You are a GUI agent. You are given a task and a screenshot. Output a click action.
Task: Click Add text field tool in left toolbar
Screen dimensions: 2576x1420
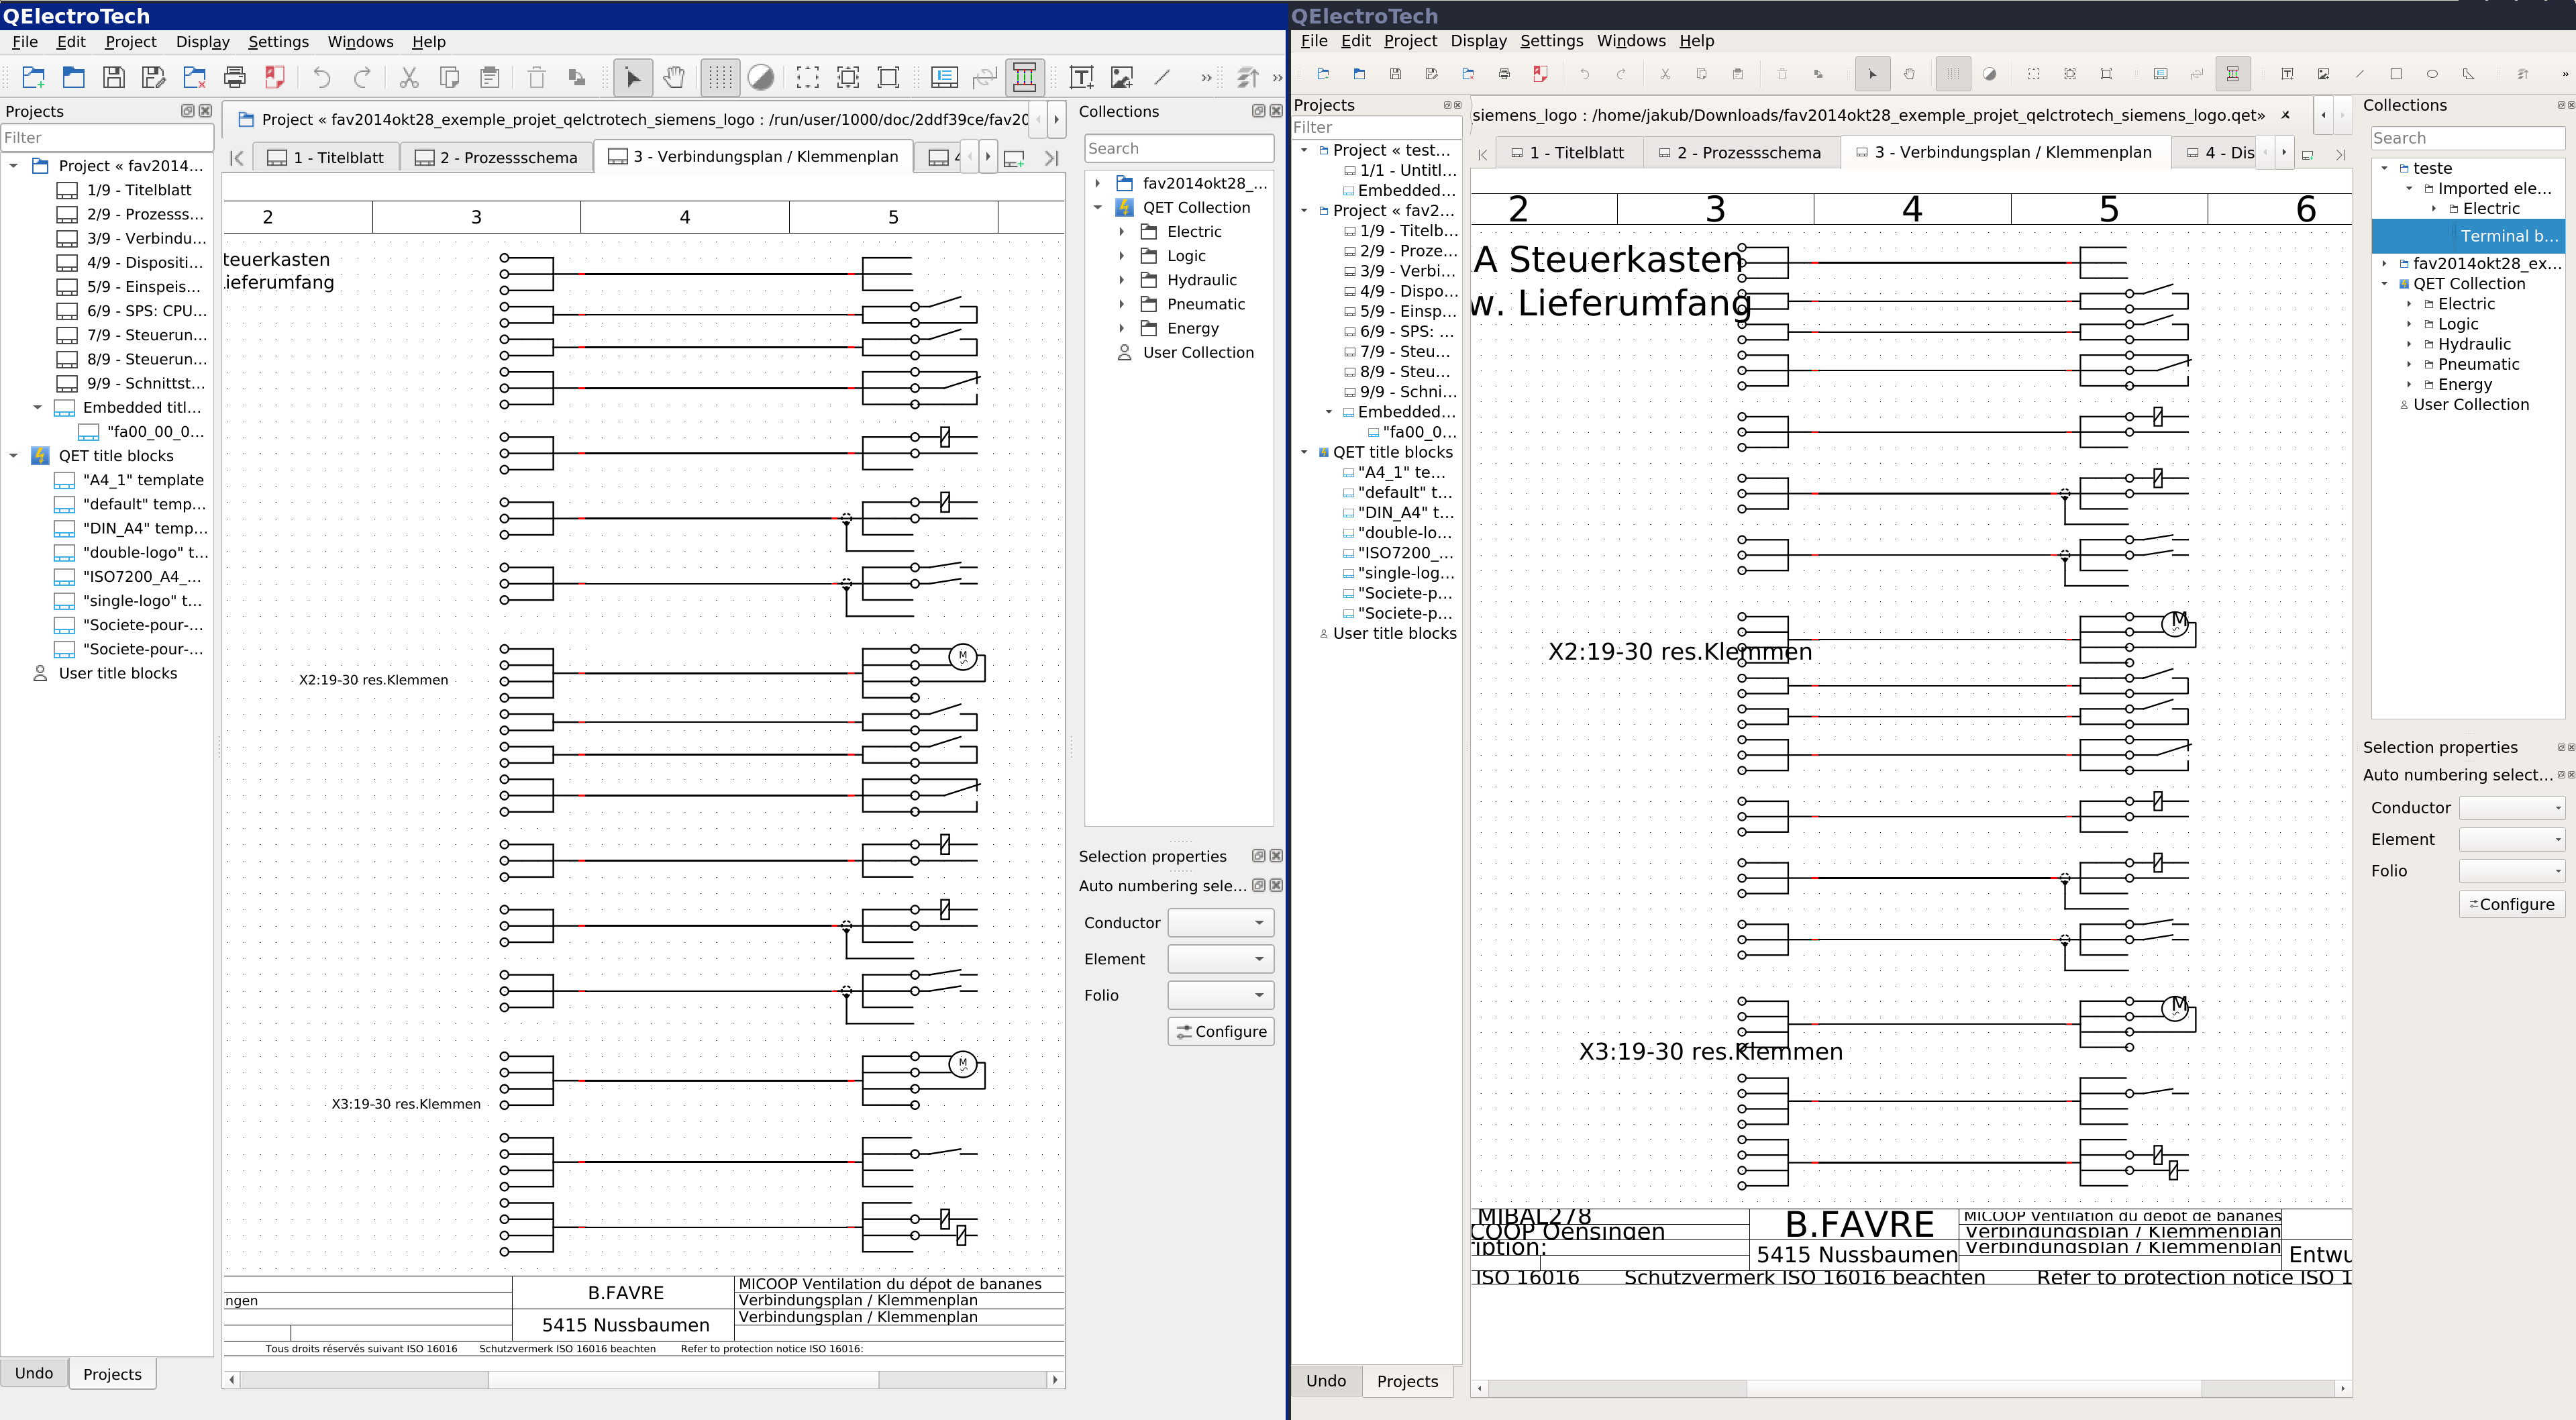tap(1081, 77)
